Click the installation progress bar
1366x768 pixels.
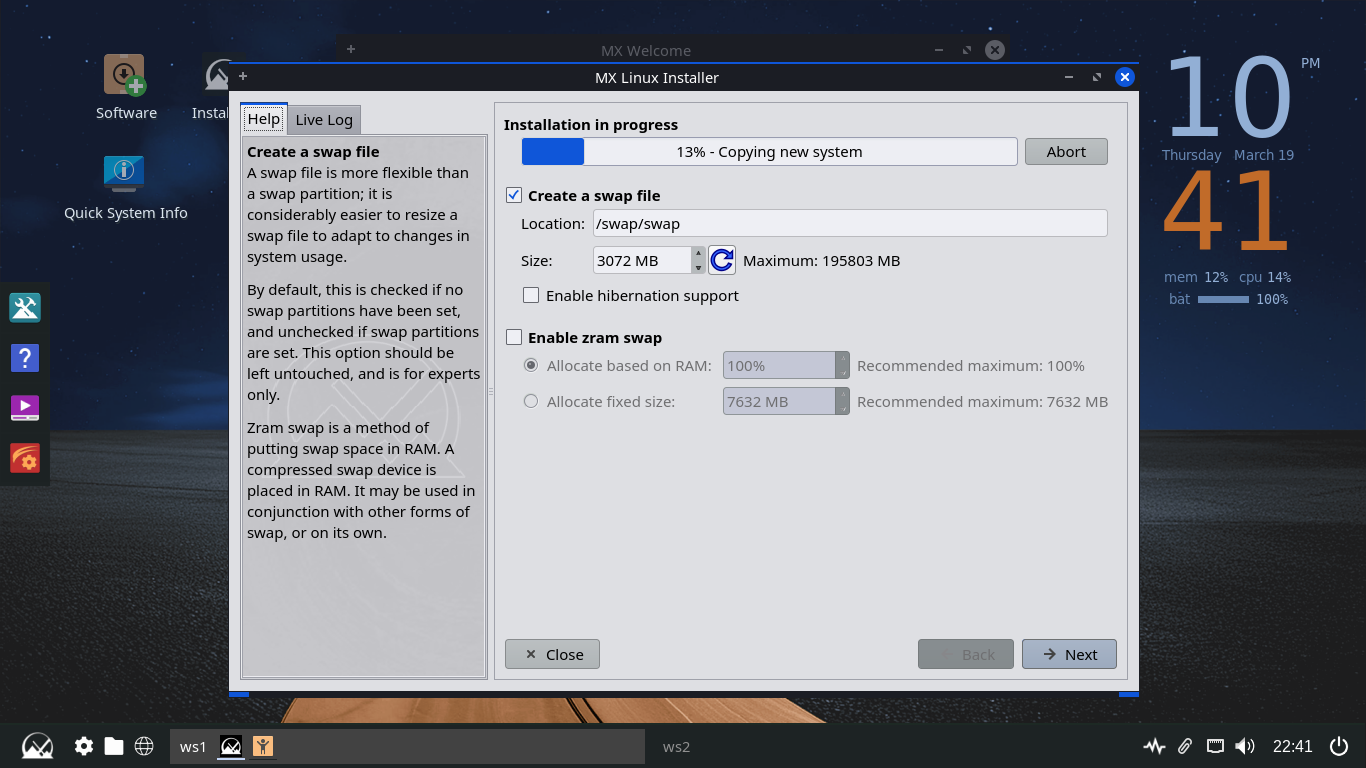point(769,152)
